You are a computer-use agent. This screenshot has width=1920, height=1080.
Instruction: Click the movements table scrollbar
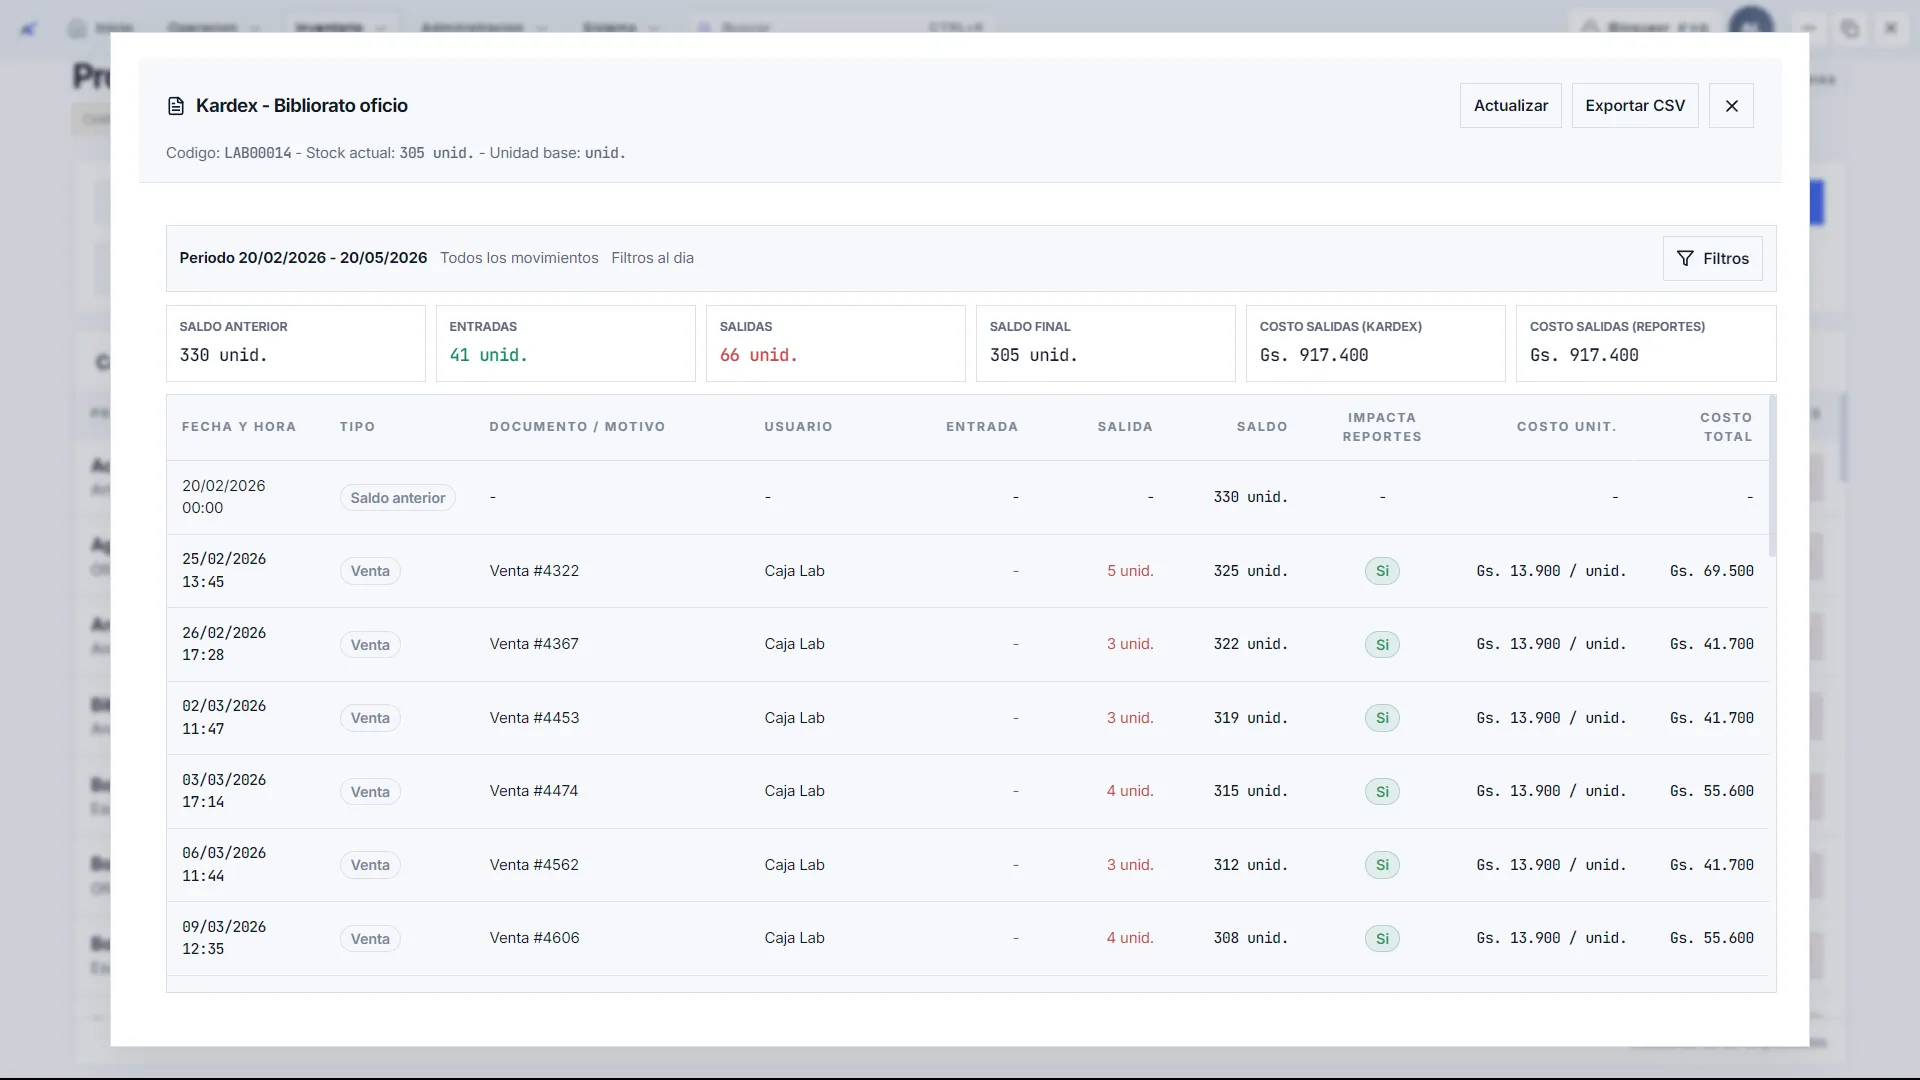(1772, 477)
